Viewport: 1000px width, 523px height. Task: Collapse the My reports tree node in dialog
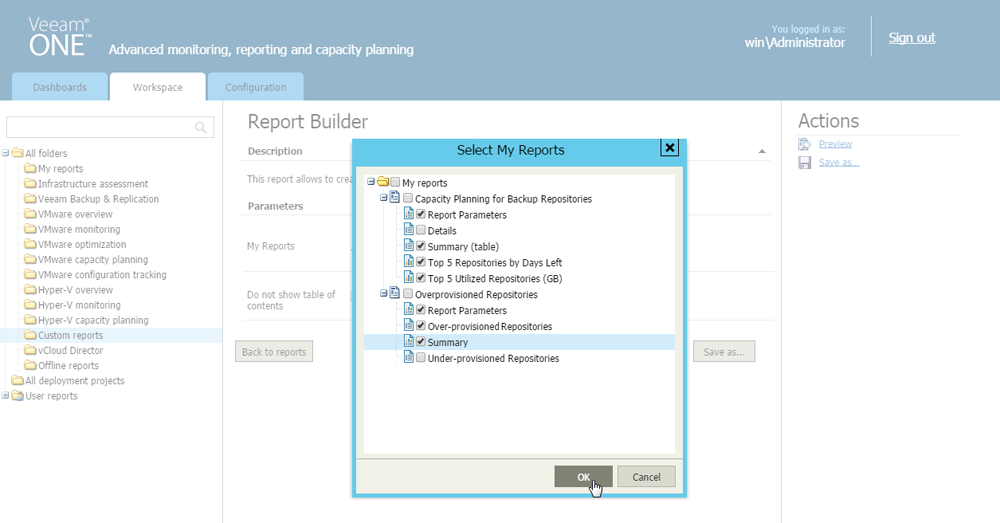371,183
